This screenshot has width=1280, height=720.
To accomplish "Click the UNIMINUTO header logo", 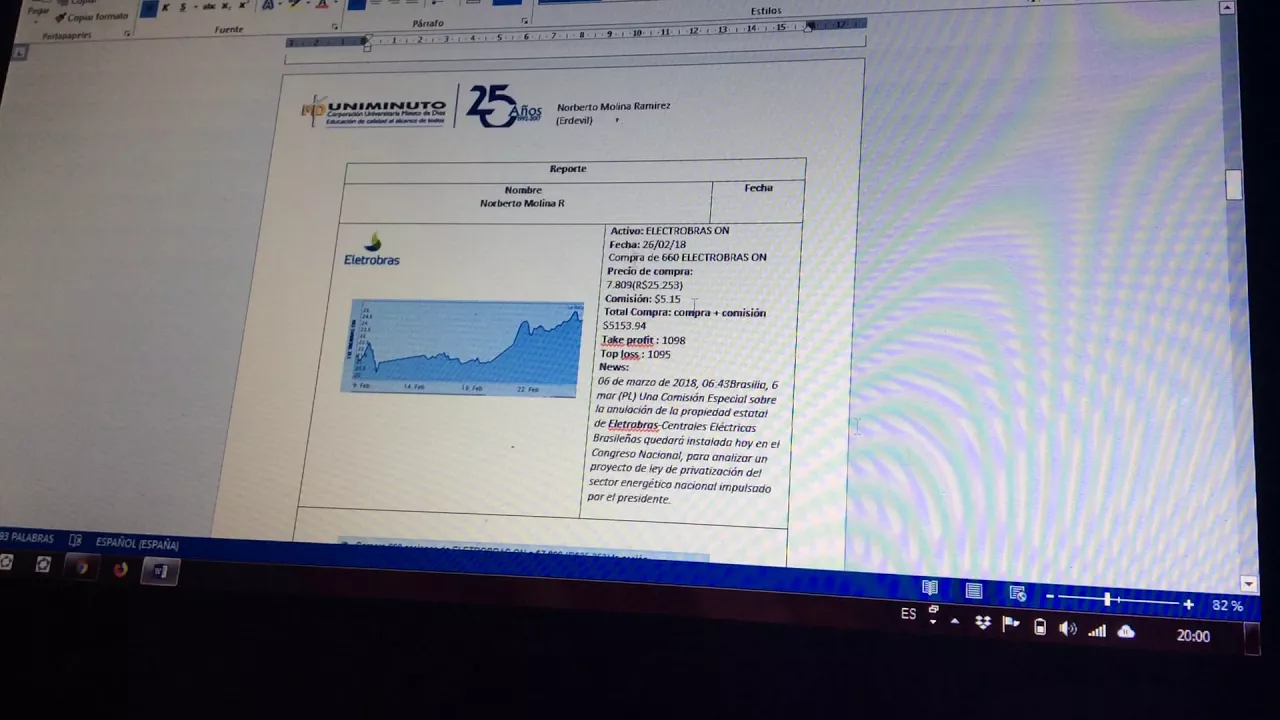I will tap(374, 110).
